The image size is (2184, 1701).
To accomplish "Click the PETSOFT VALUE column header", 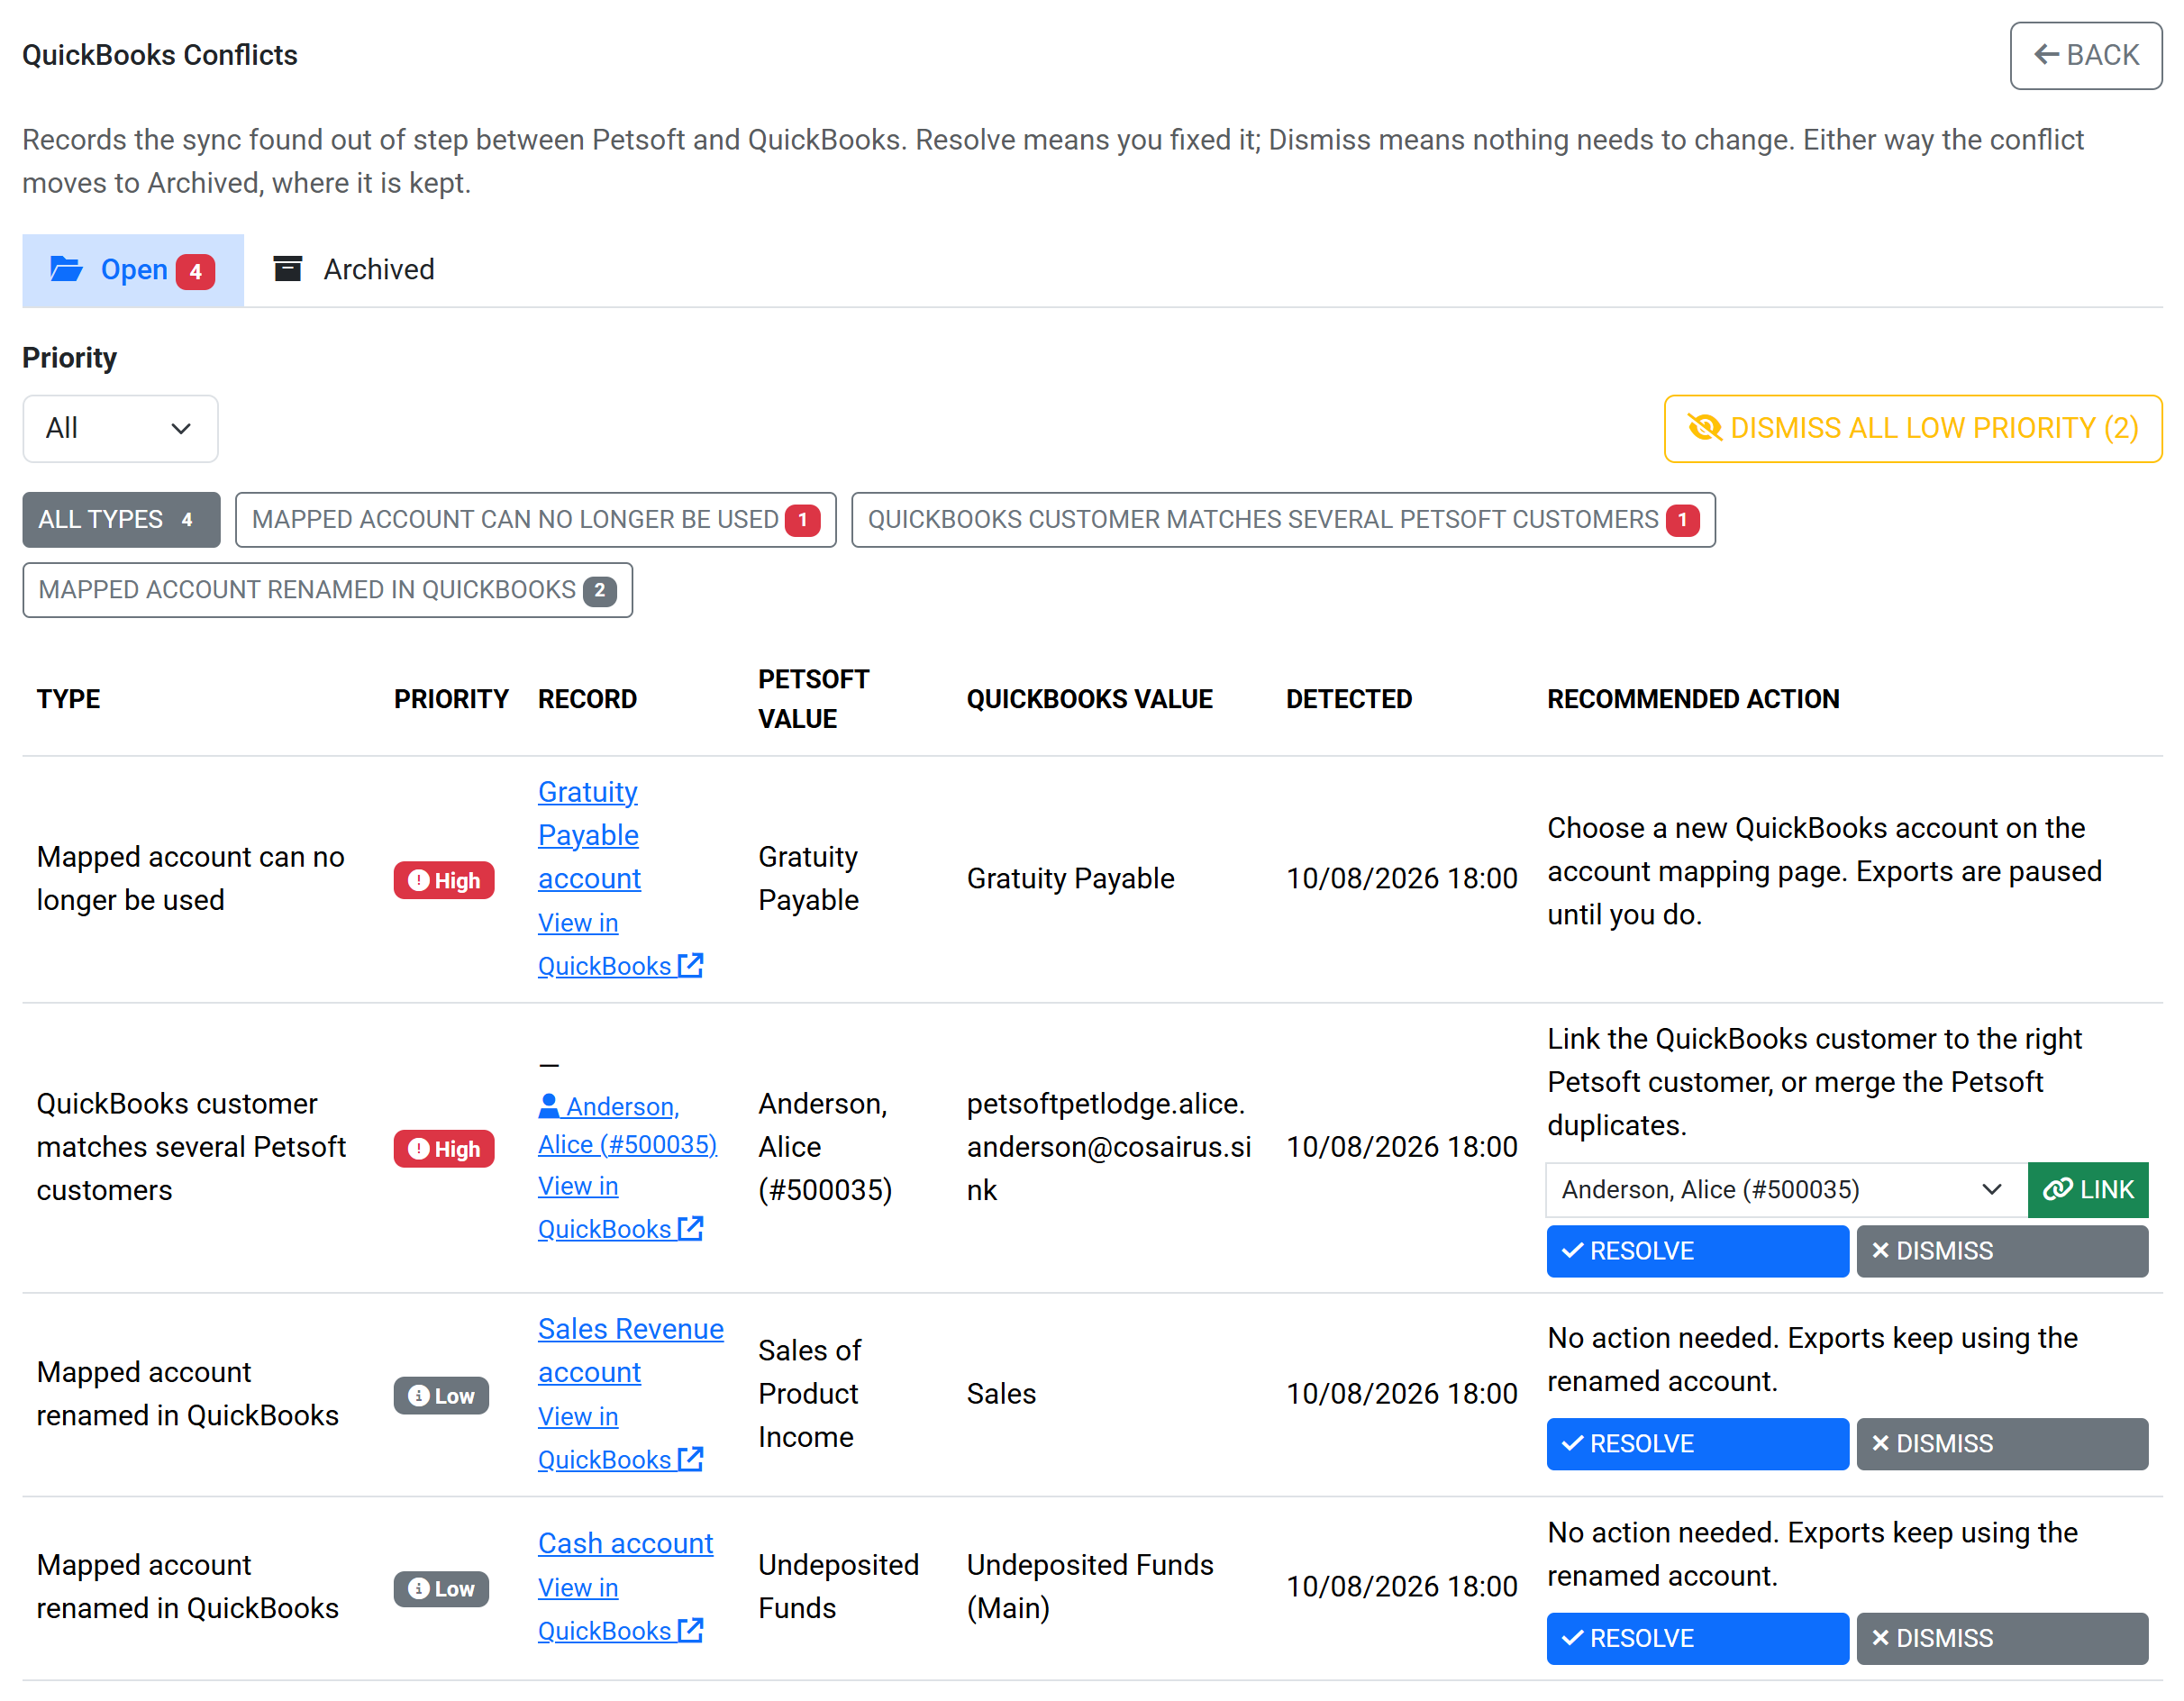I will pos(813,698).
